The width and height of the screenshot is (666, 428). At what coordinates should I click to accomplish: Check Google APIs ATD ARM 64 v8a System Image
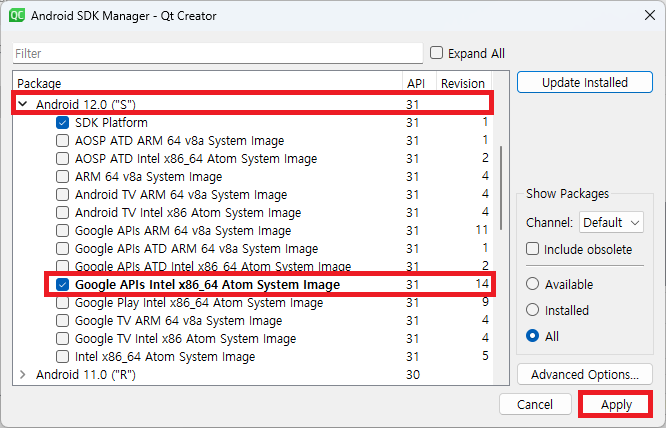click(x=62, y=248)
